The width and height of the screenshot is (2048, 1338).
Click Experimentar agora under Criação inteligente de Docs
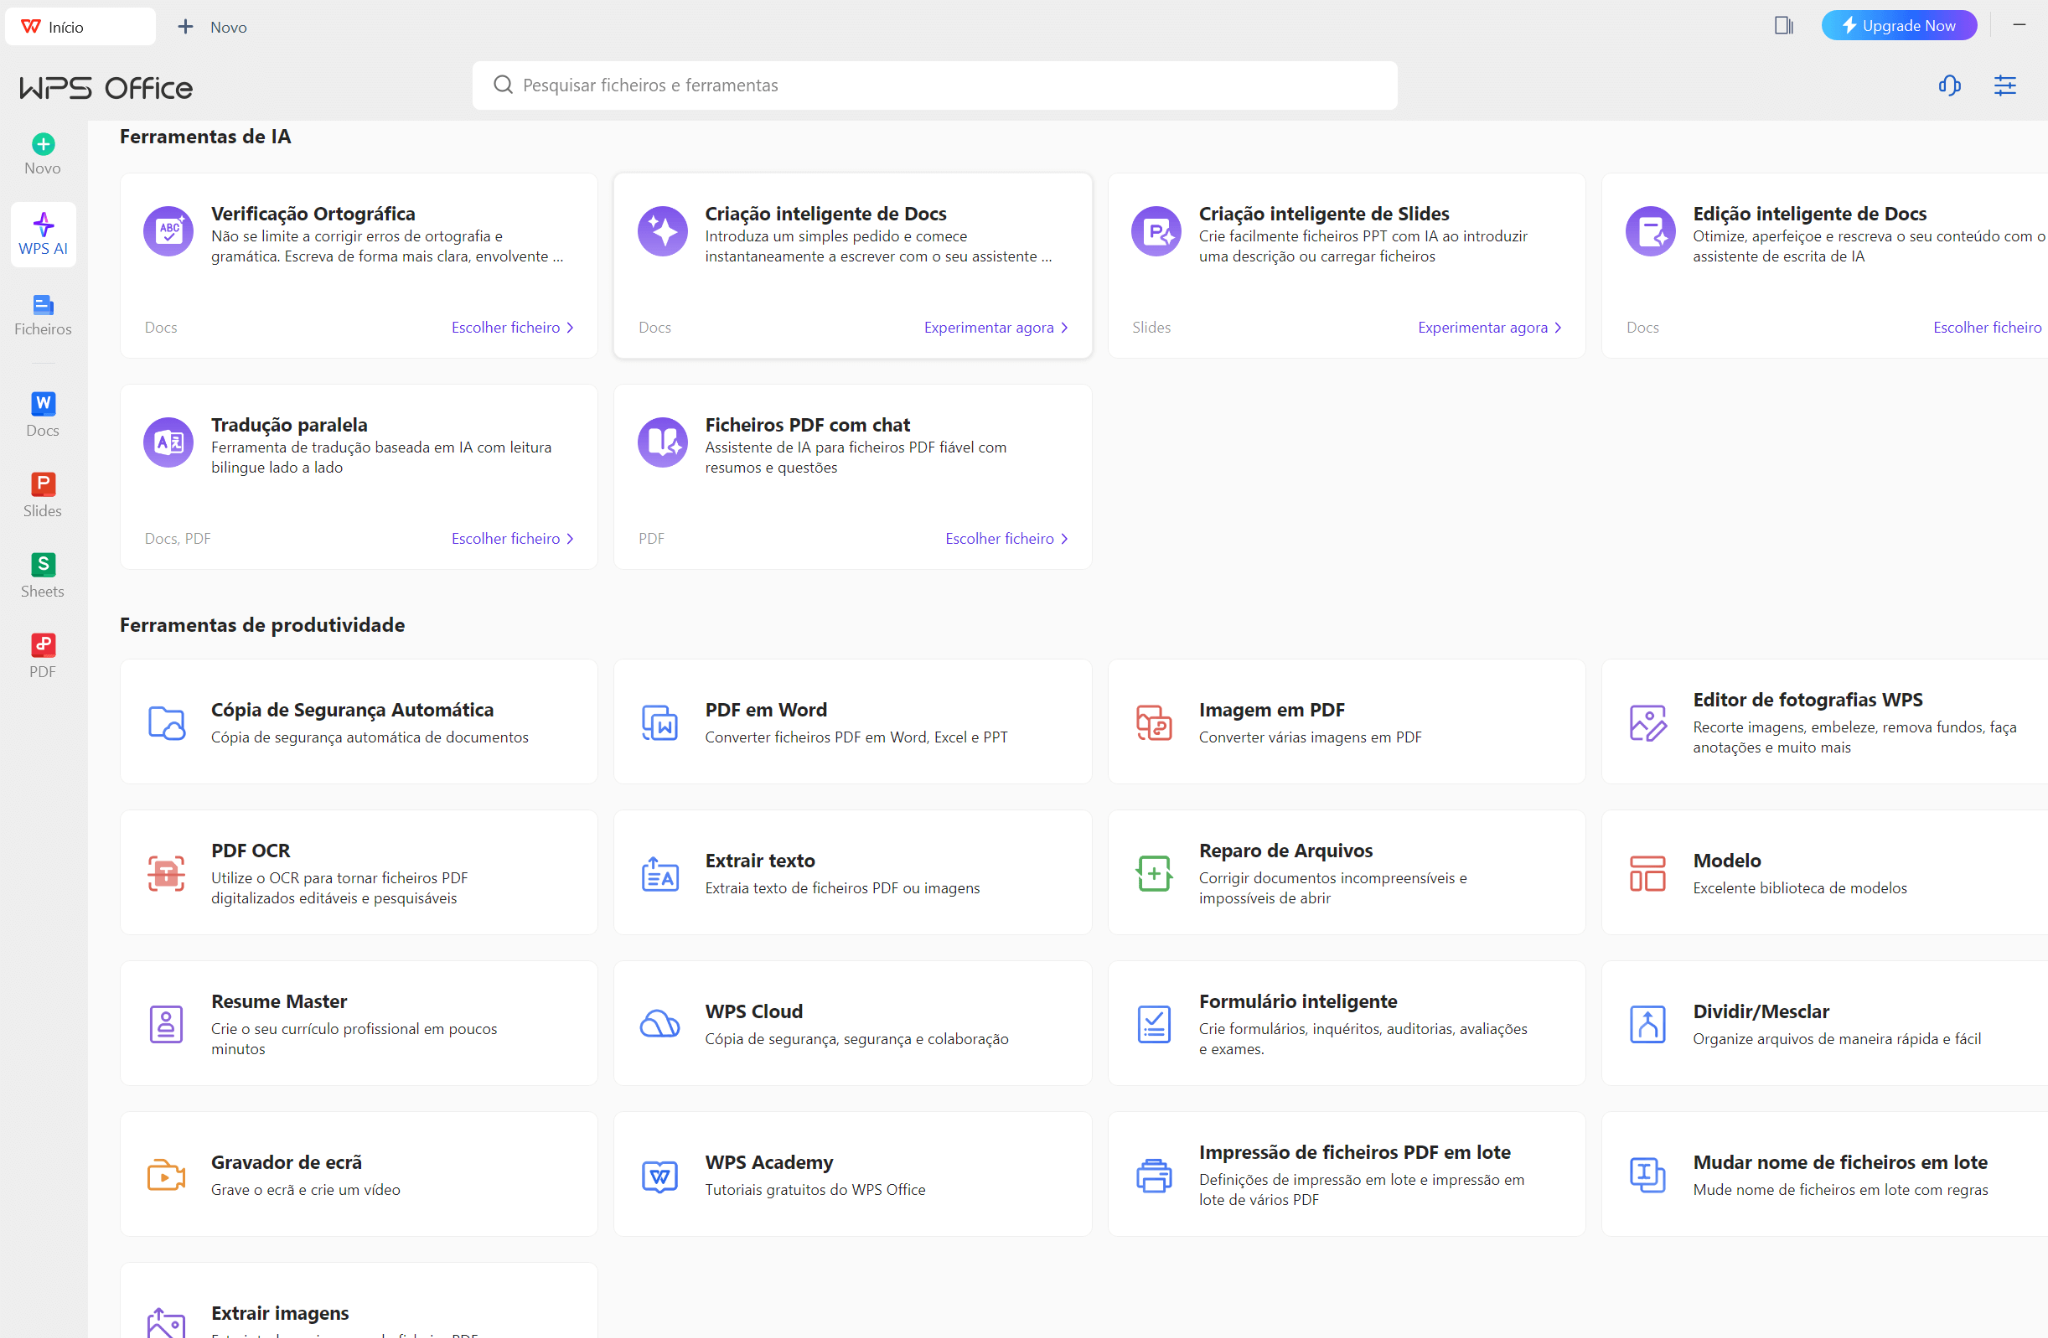pyautogui.click(x=996, y=328)
